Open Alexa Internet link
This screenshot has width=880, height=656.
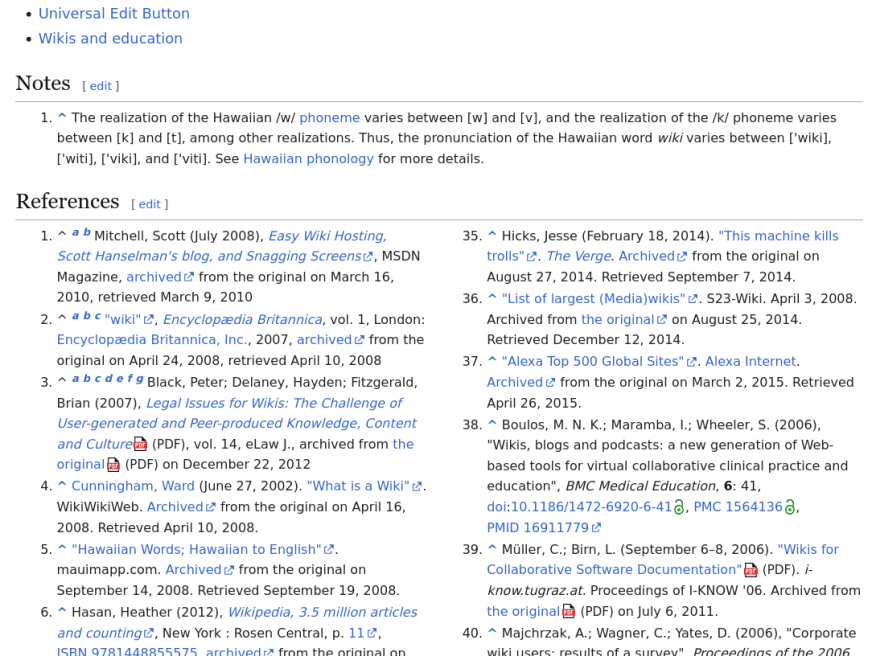click(751, 362)
